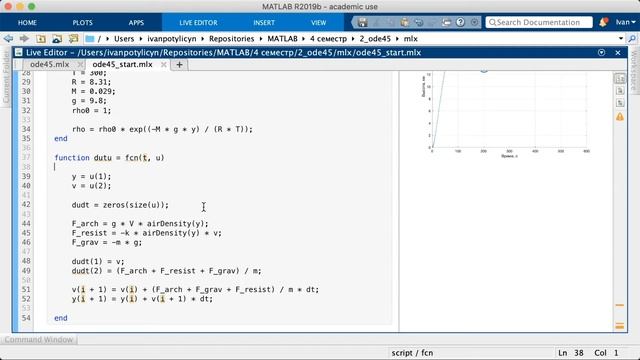This screenshot has width=640, height=360.
Task: Open the VIEW ribbon tab
Action: [318, 22]
